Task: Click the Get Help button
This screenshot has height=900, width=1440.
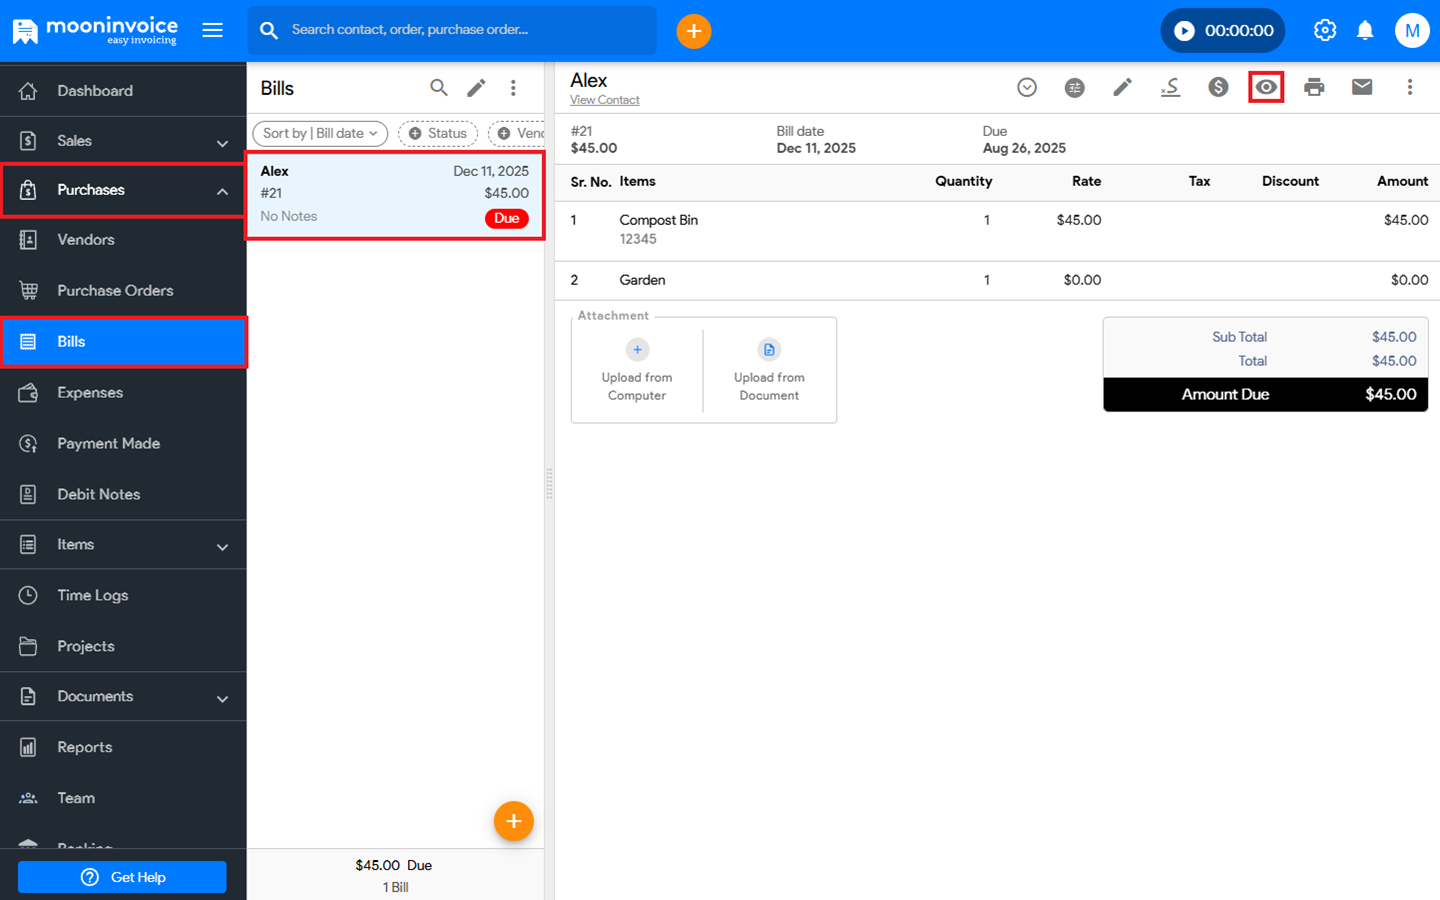Action: pyautogui.click(x=122, y=877)
